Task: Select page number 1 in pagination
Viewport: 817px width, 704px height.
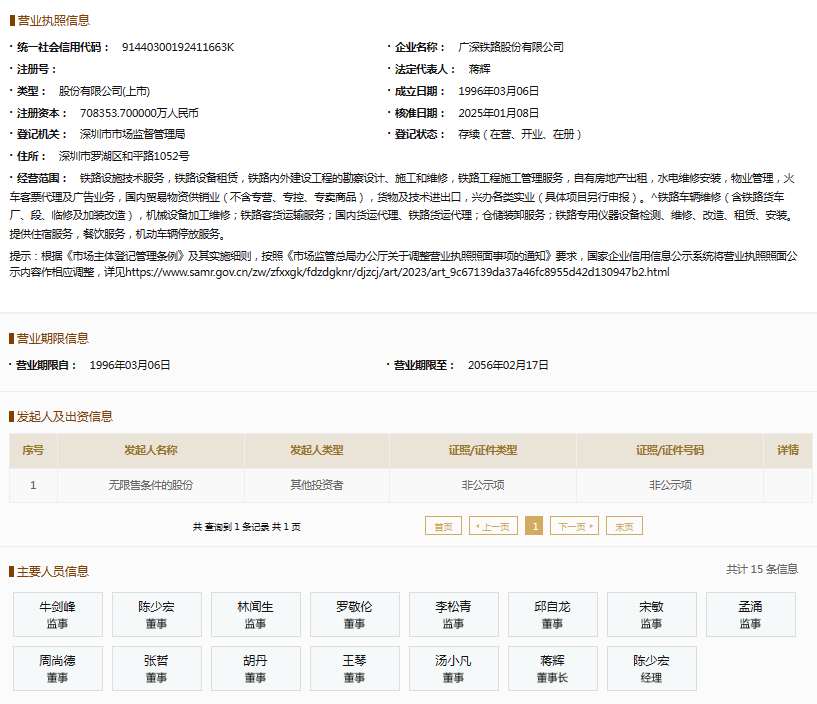Action: [x=534, y=526]
